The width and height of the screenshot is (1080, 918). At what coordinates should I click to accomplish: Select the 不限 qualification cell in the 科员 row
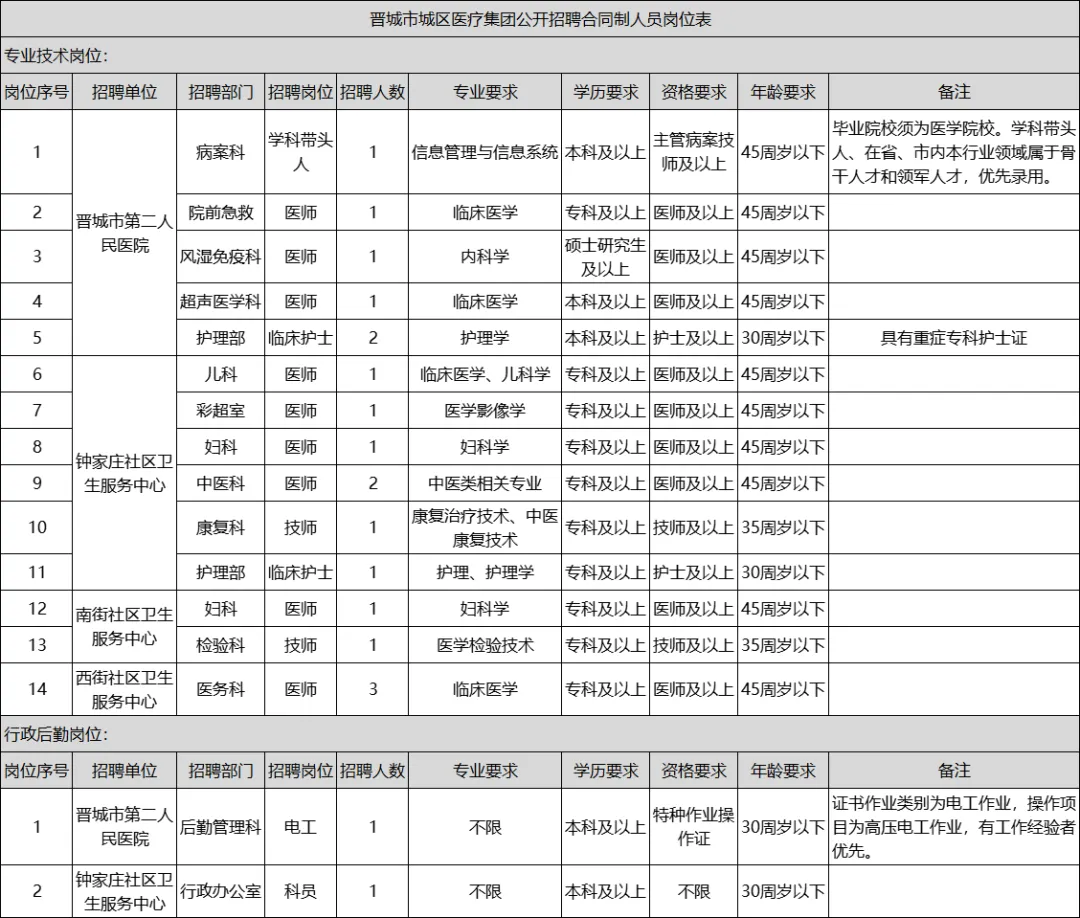pos(694,891)
